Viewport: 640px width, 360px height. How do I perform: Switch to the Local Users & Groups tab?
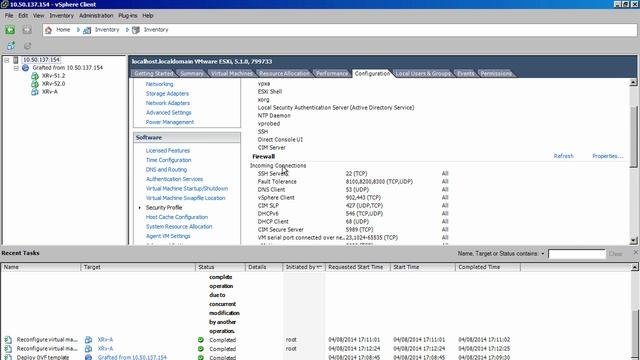[423, 73]
